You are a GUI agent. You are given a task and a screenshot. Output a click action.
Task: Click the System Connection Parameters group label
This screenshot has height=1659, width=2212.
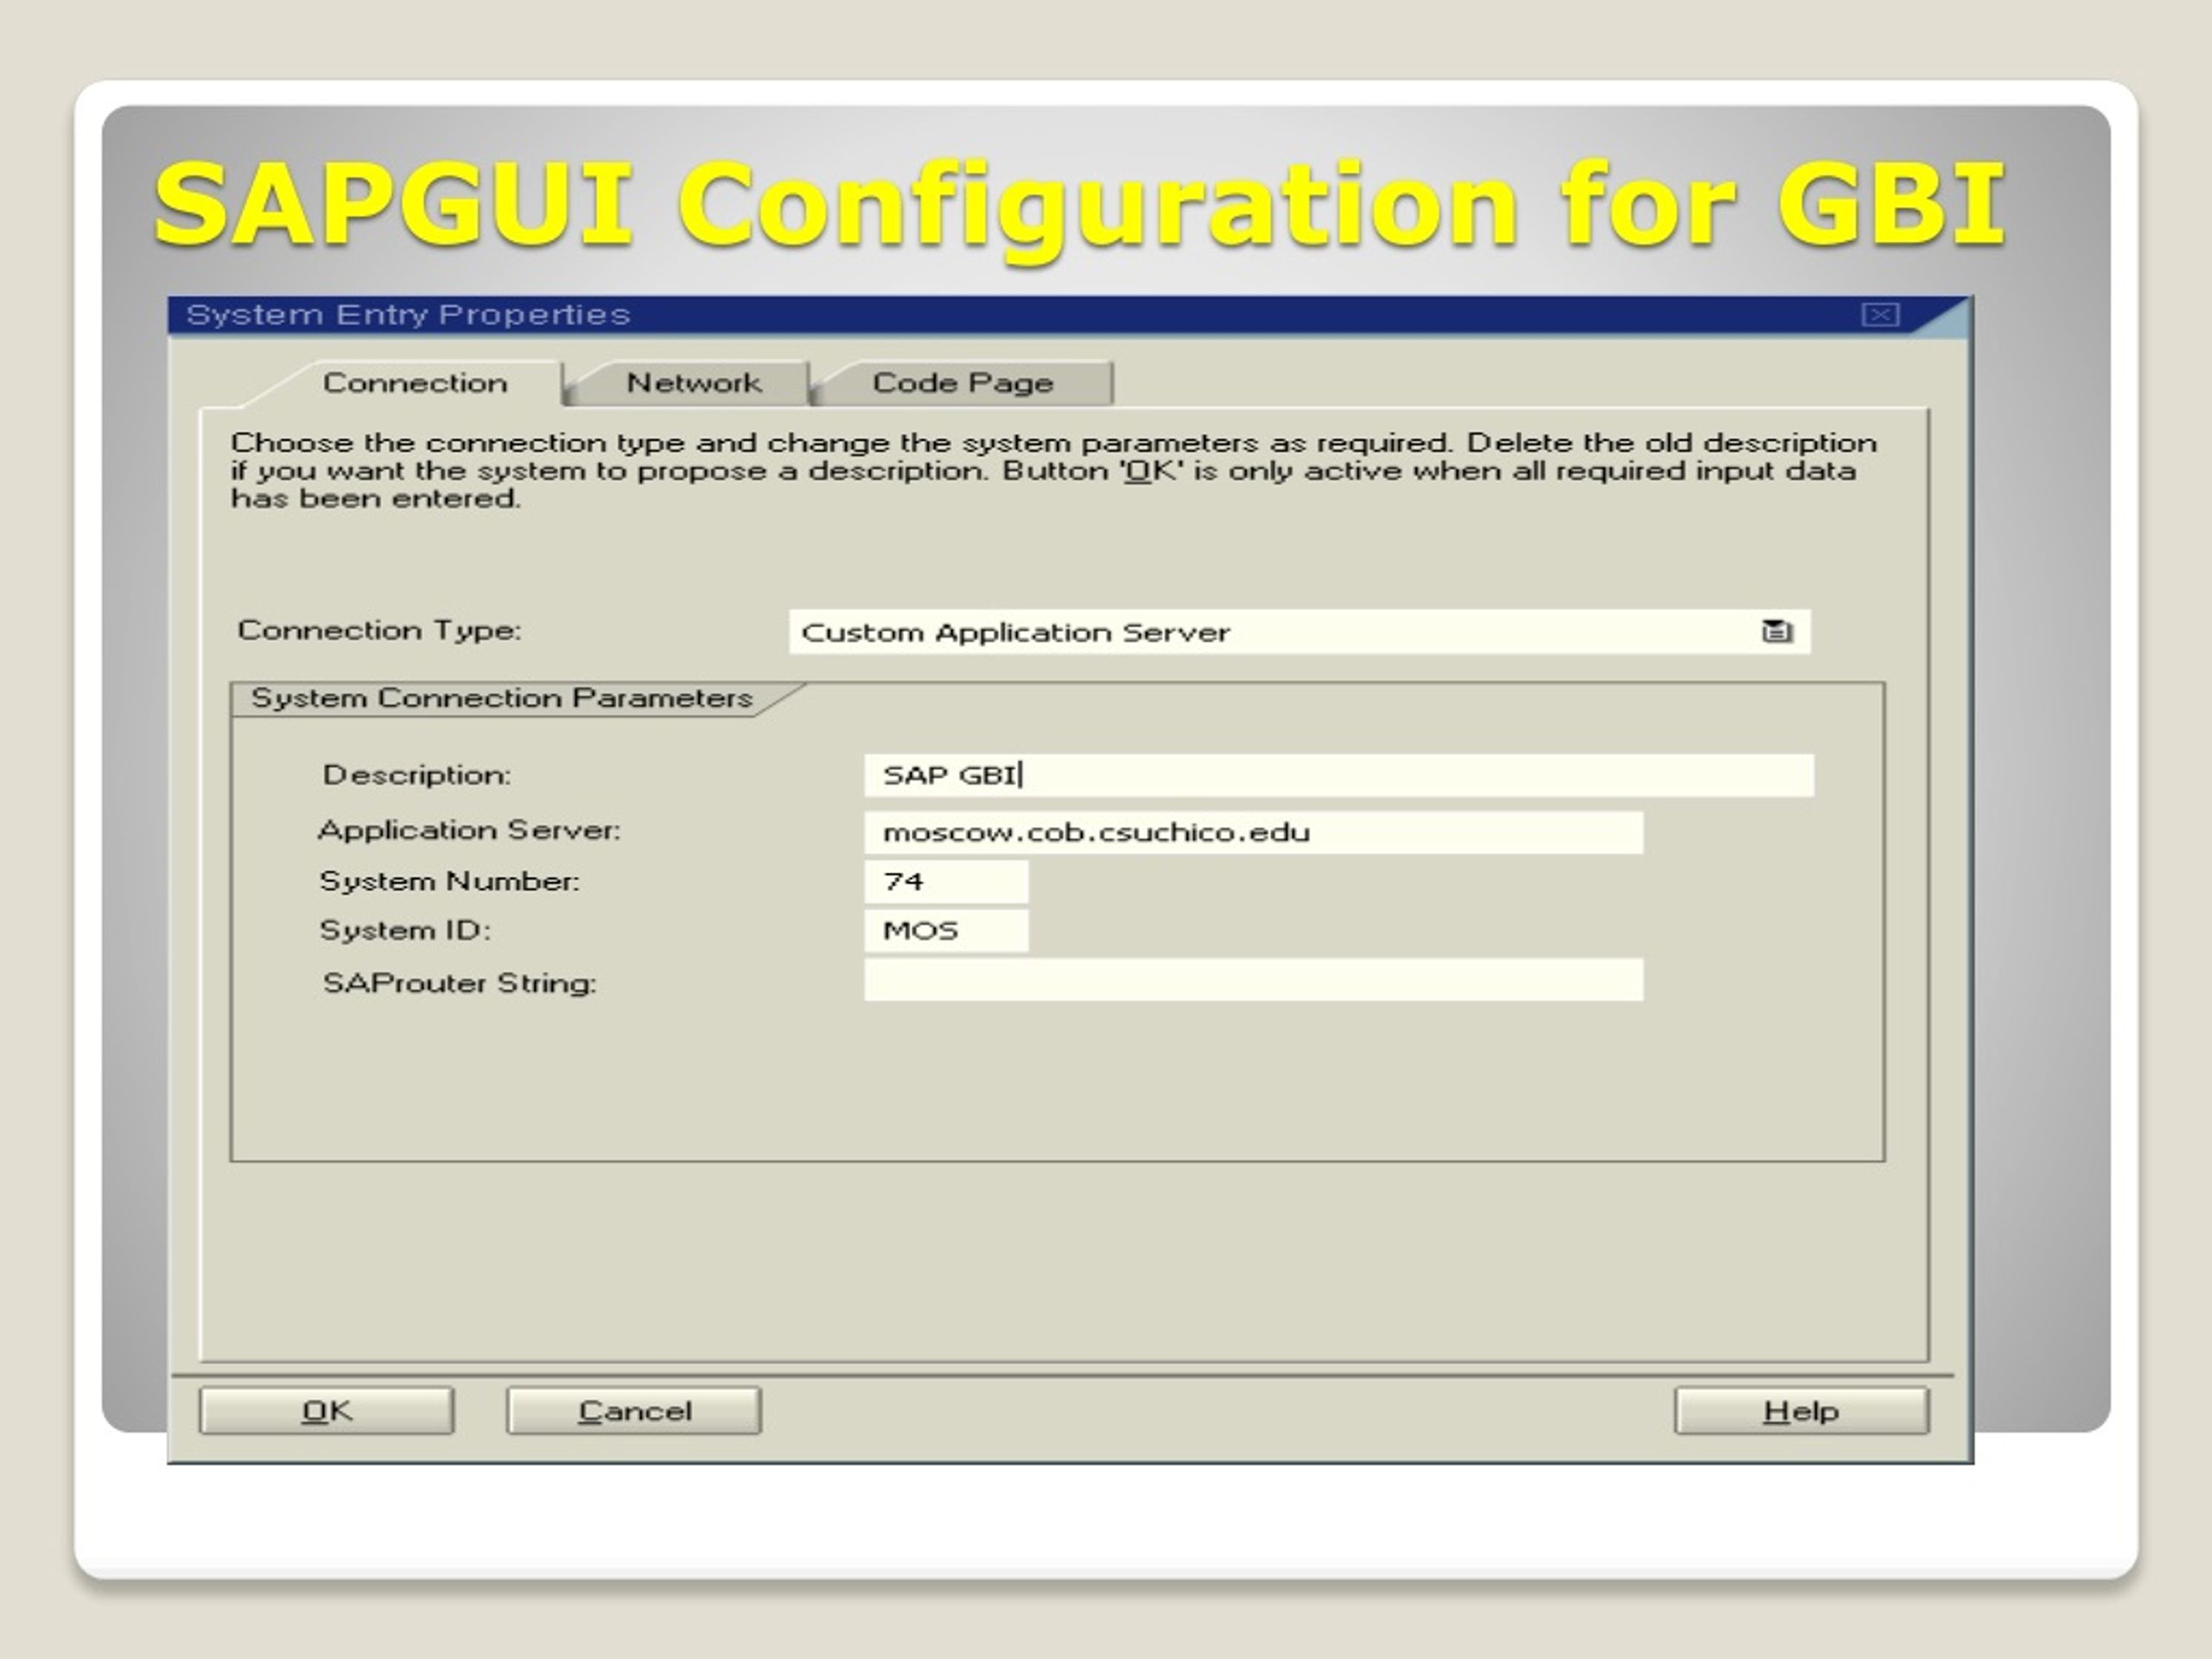click(501, 698)
